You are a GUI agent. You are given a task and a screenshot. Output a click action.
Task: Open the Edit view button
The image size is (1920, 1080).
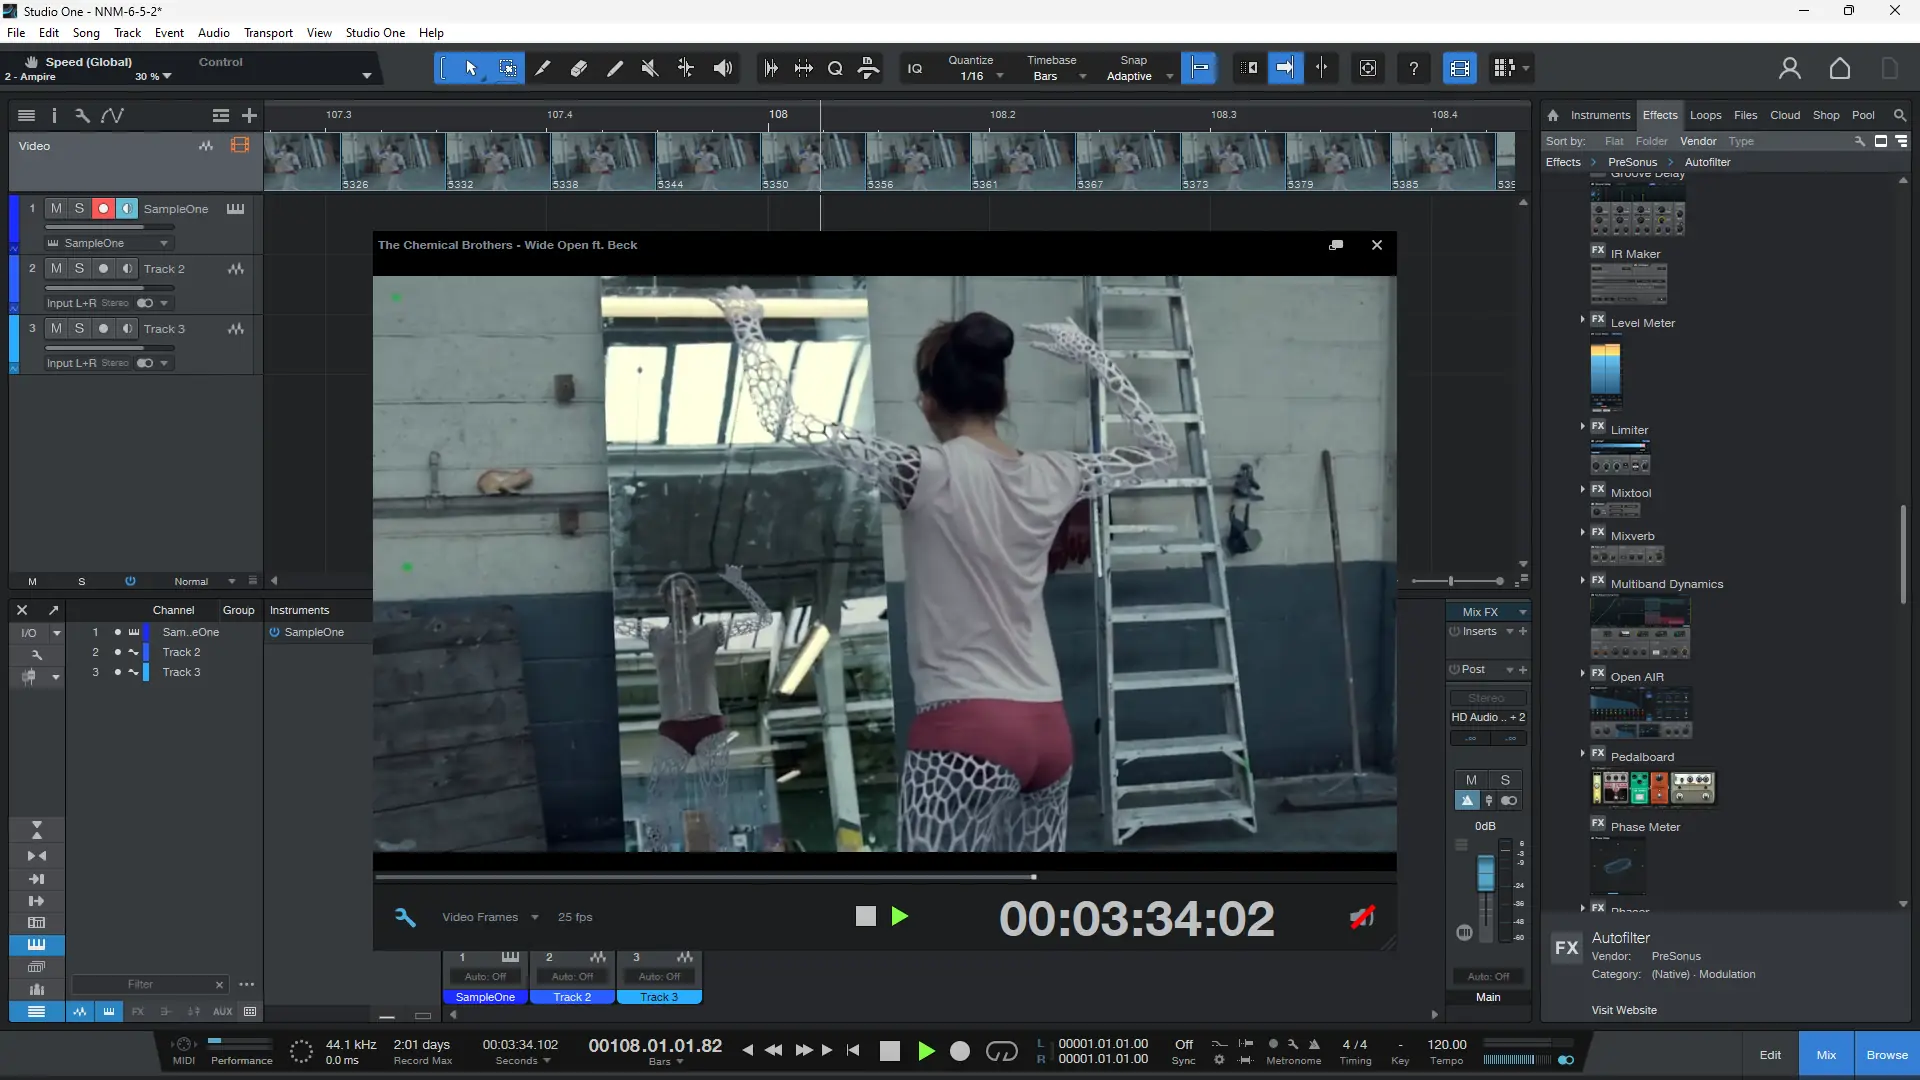coord(1770,1055)
